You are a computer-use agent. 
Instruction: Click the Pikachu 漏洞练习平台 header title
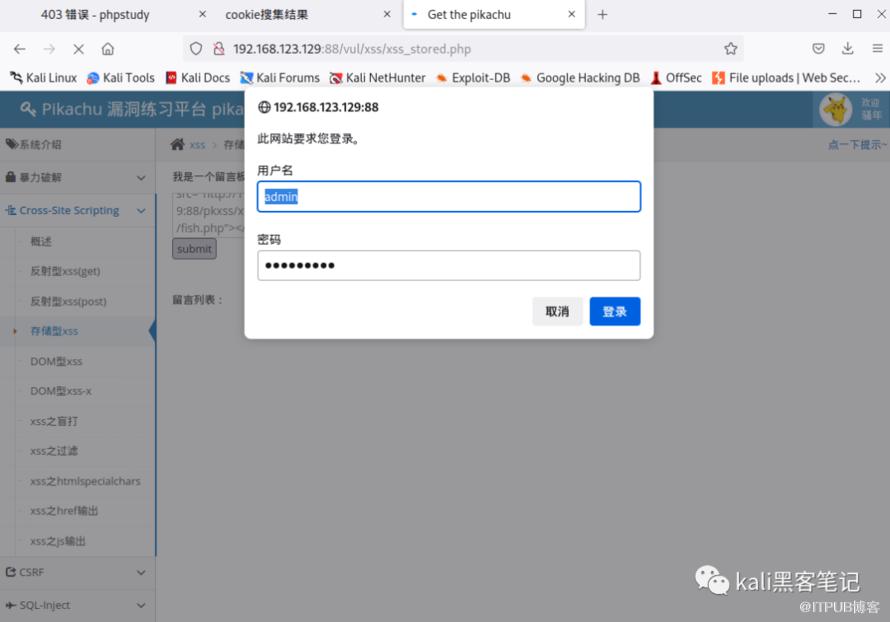pyautogui.click(x=132, y=109)
